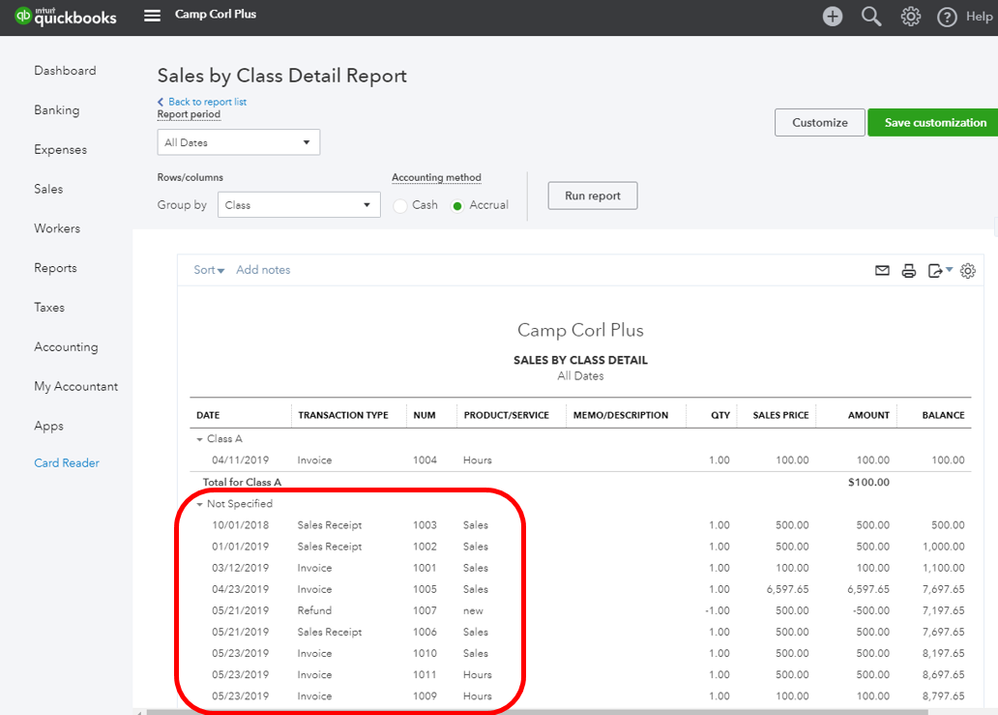
Task: Open the 03/12/2019 Invoice 1001 row
Action: (580, 568)
